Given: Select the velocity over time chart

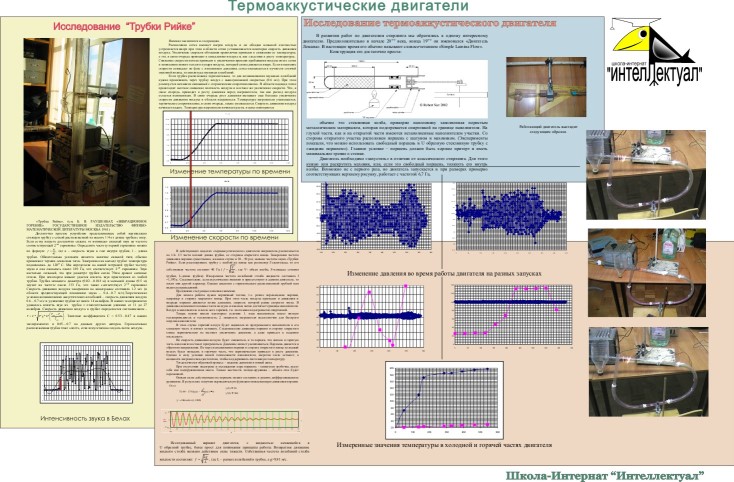Looking at the screenshot, I should 228,205.
